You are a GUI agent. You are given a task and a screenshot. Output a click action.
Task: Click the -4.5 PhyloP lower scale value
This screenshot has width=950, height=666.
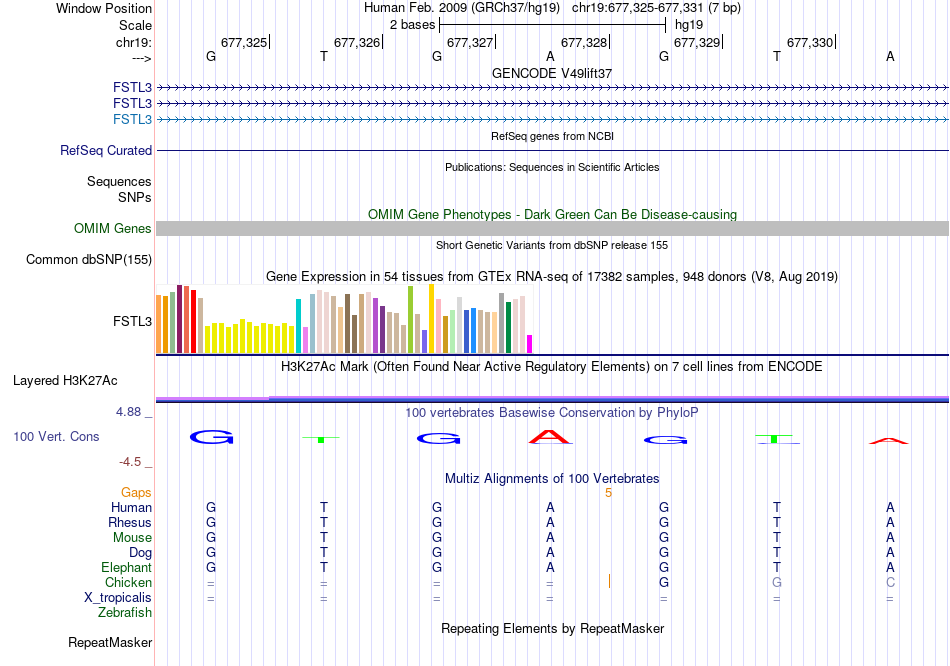(130, 462)
